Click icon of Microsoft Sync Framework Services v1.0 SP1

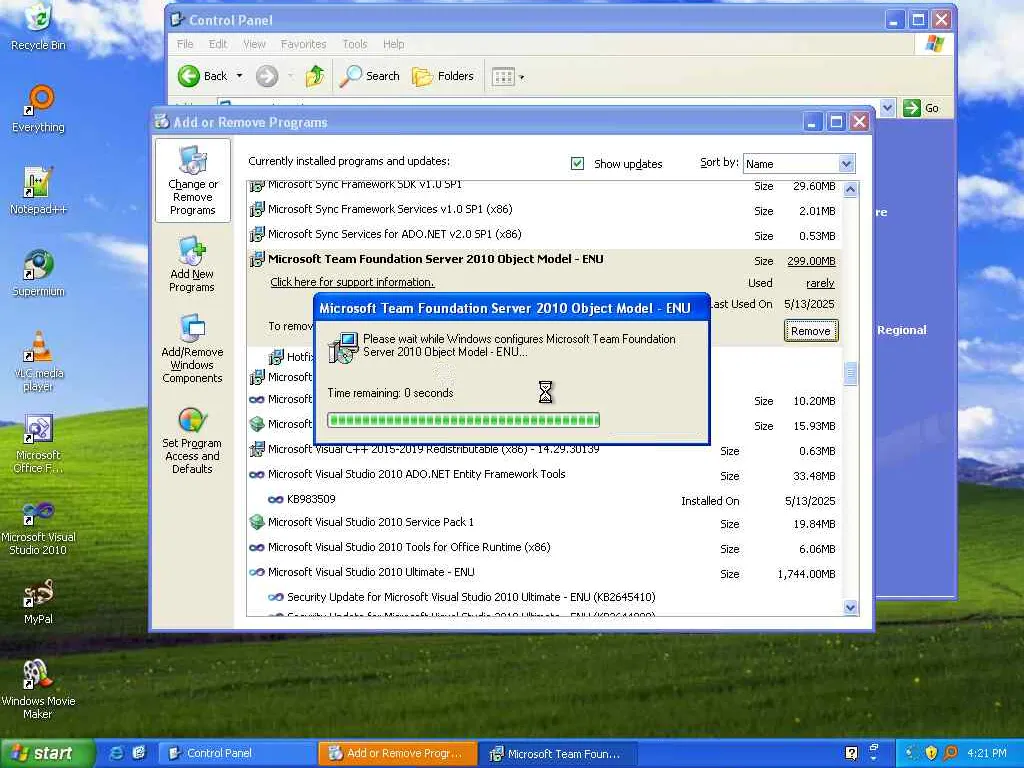click(x=257, y=210)
